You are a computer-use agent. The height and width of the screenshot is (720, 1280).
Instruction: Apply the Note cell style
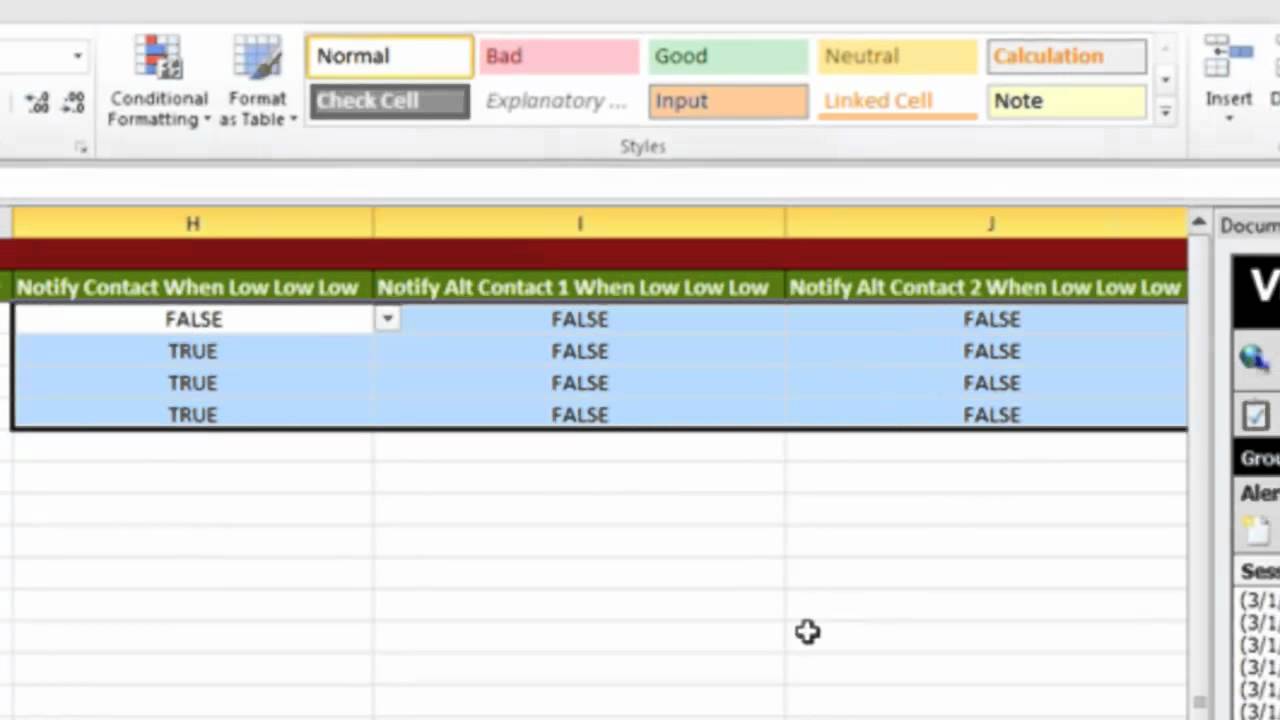(x=1067, y=101)
